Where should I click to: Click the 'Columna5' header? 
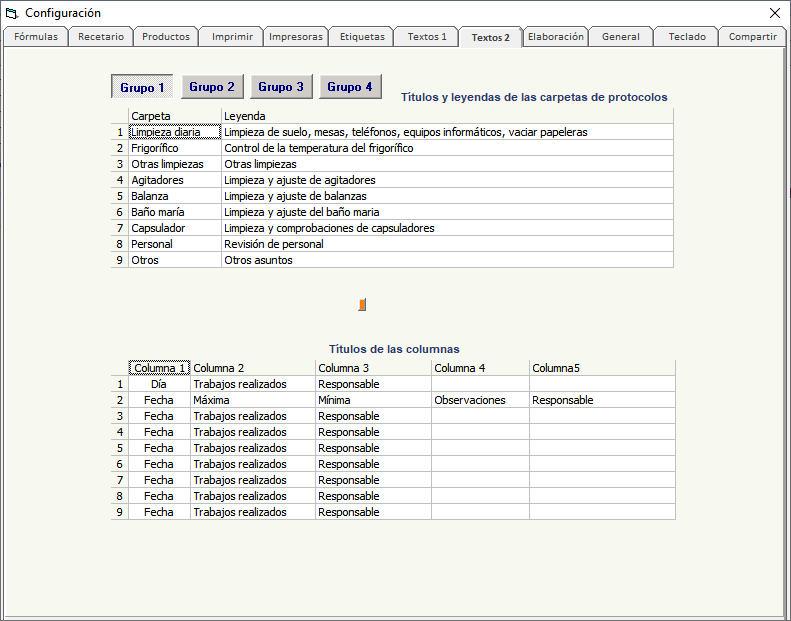[x=602, y=368]
